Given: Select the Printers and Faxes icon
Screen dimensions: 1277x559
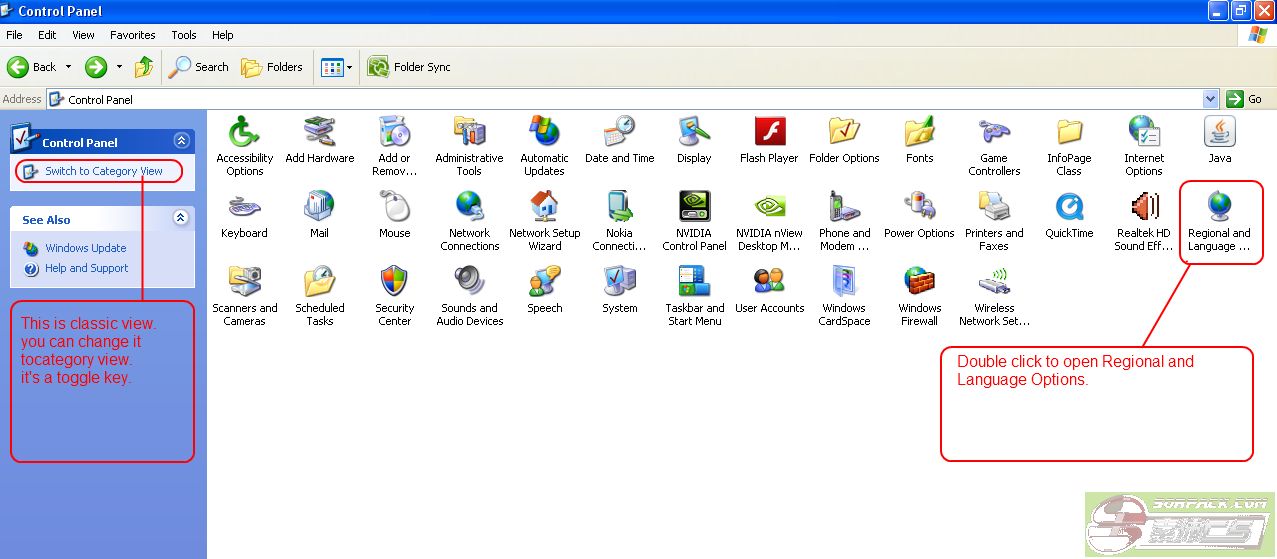Looking at the screenshot, I should (993, 208).
